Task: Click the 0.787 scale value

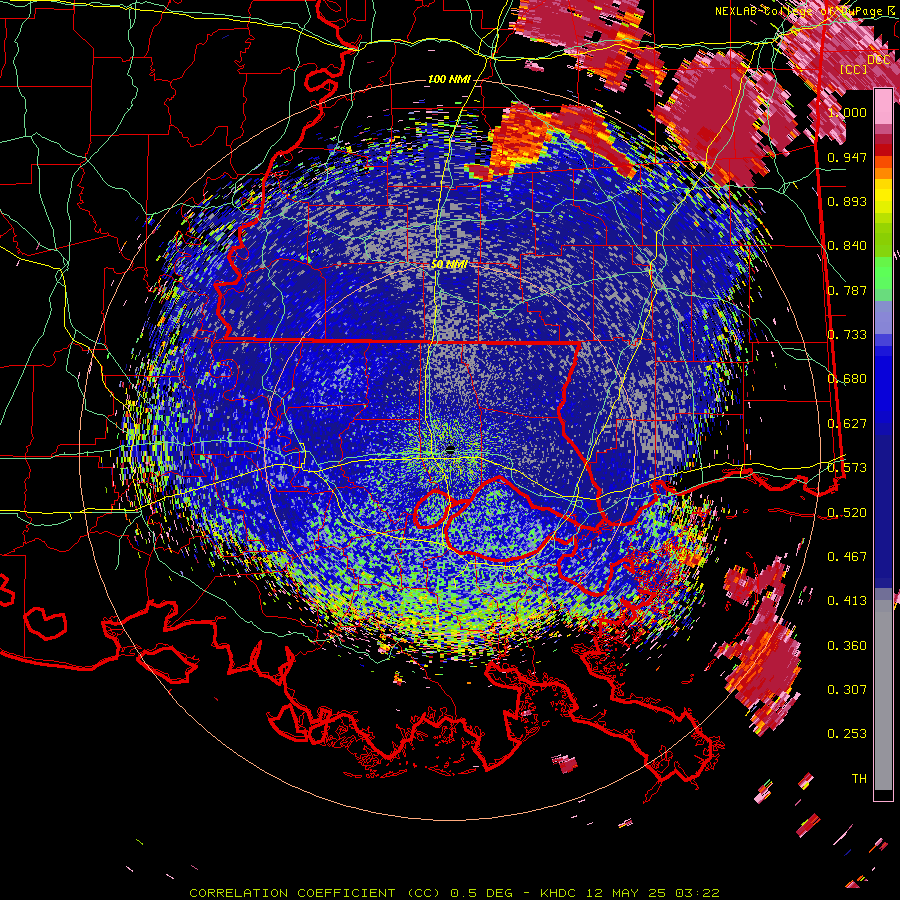Action: coord(847,290)
